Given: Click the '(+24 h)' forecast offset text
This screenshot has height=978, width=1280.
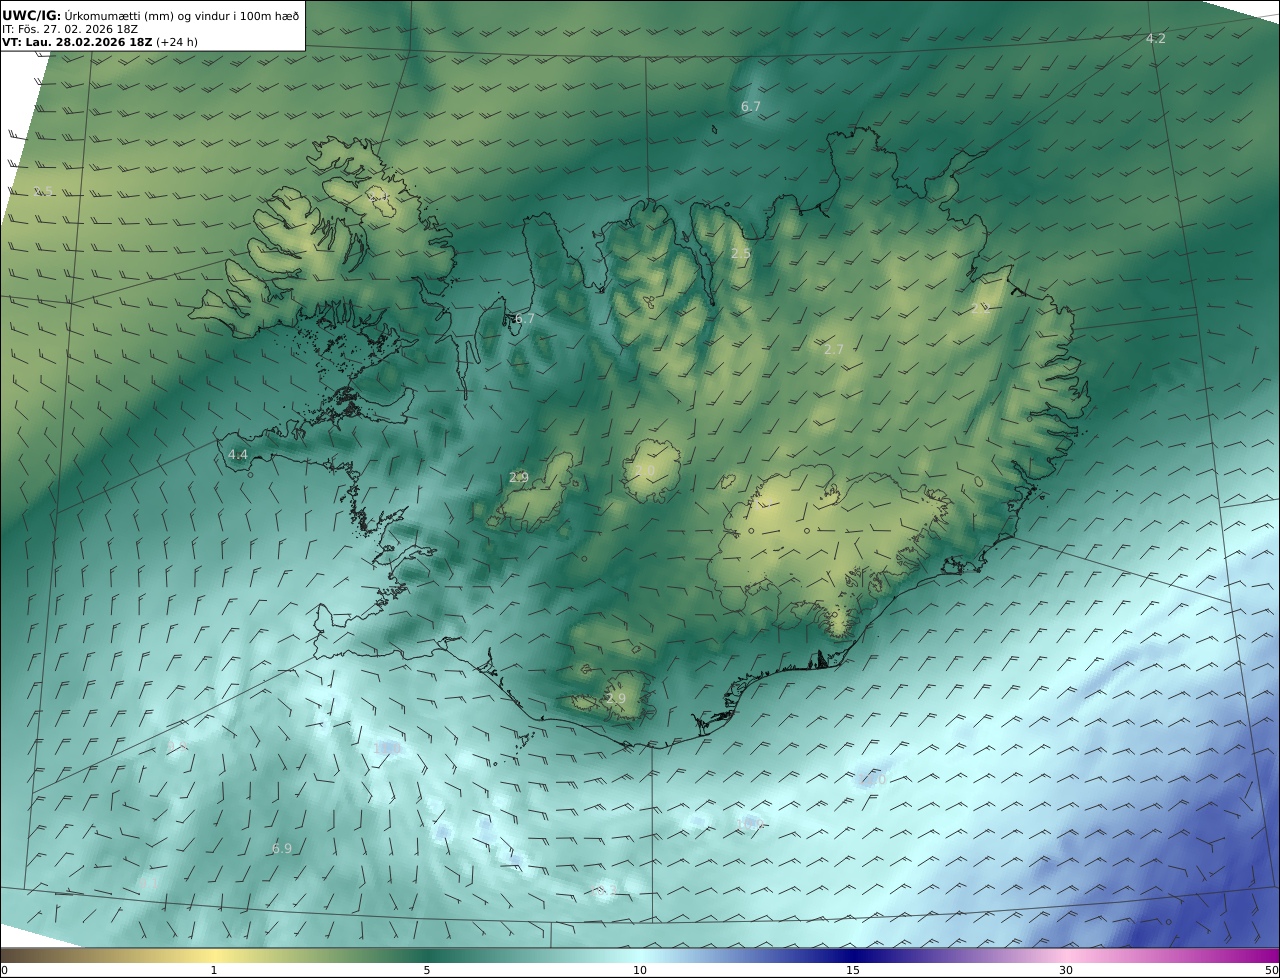Looking at the screenshot, I should (177, 42).
